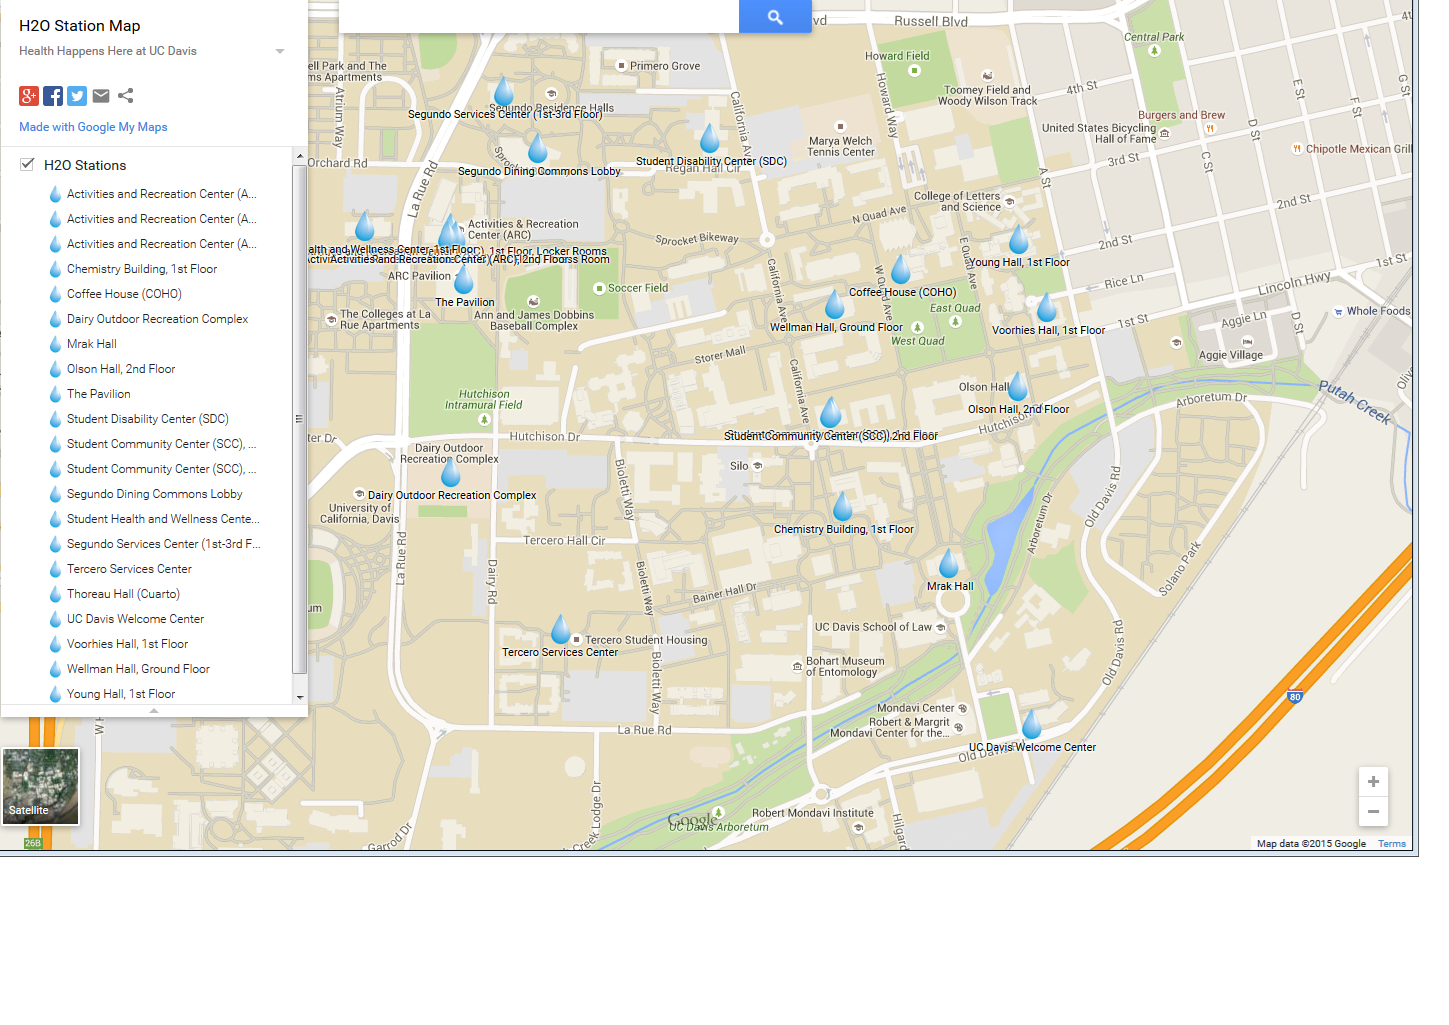
Task: Click the Mondavi Center label
Action: [x=916, y=708]
